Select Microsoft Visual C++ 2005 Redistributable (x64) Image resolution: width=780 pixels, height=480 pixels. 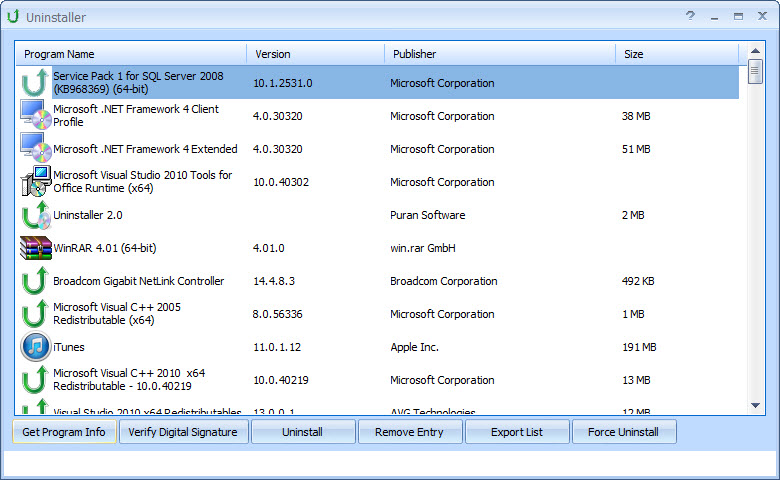point(117,313)
